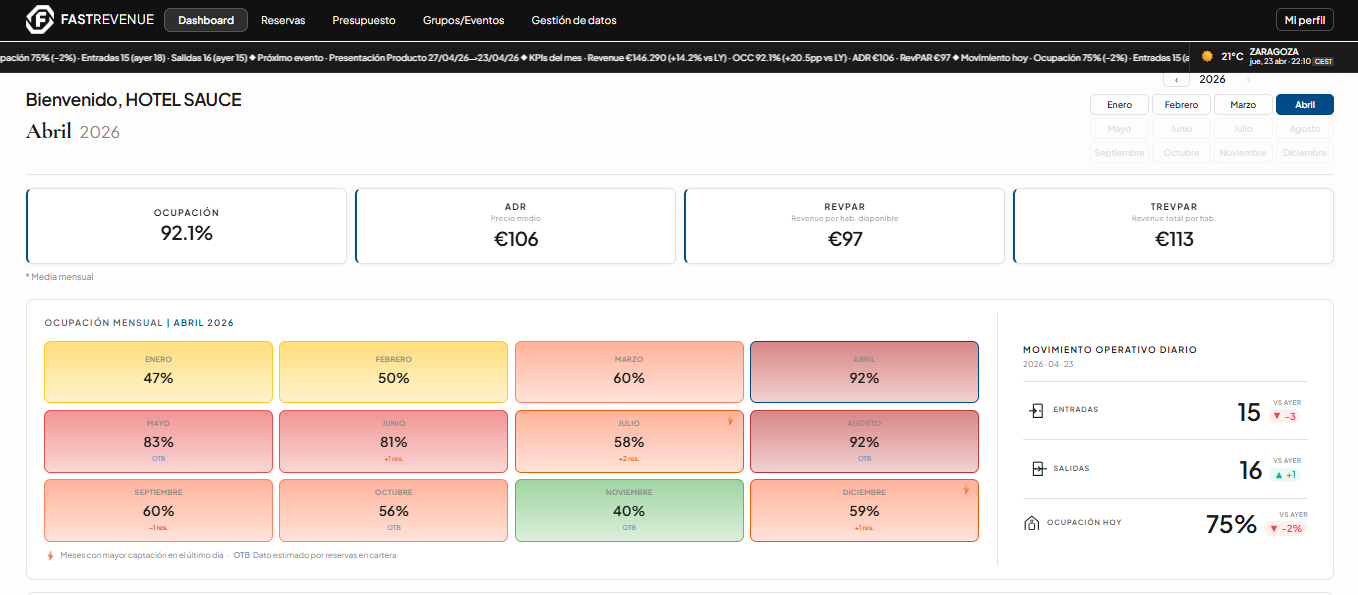Click the scrolling KPI news ticker

[593, 58]
